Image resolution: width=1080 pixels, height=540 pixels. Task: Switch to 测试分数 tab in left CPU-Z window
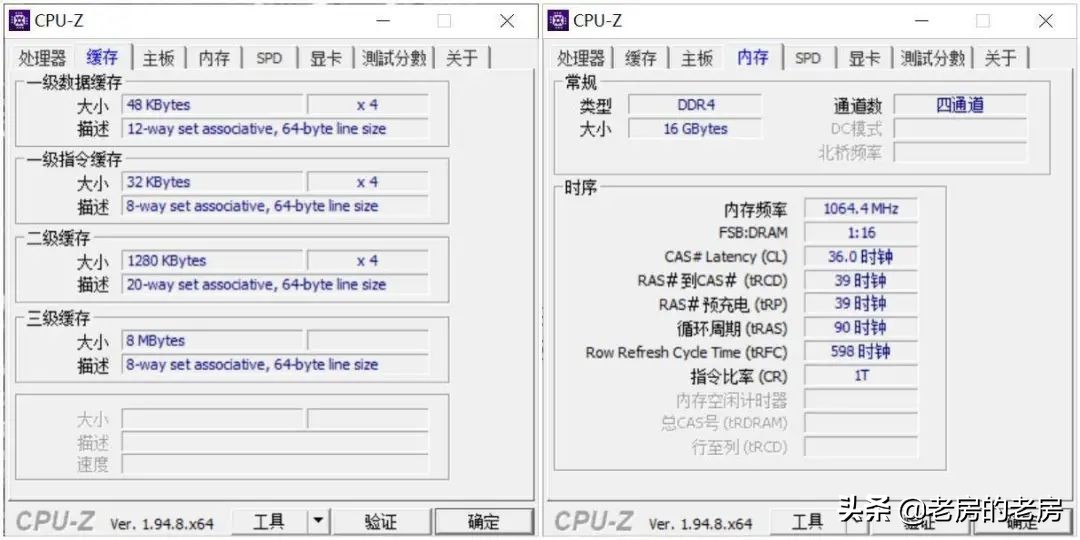coord(394,58)
